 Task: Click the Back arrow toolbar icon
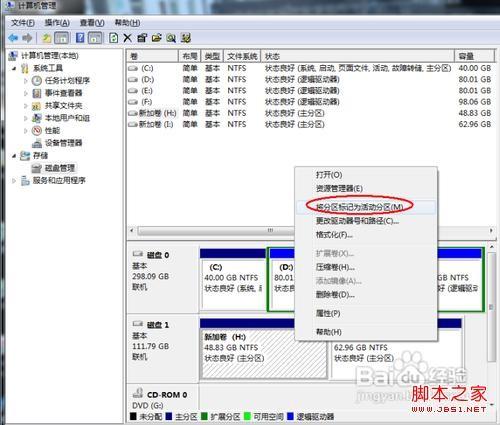click(13, 38)
